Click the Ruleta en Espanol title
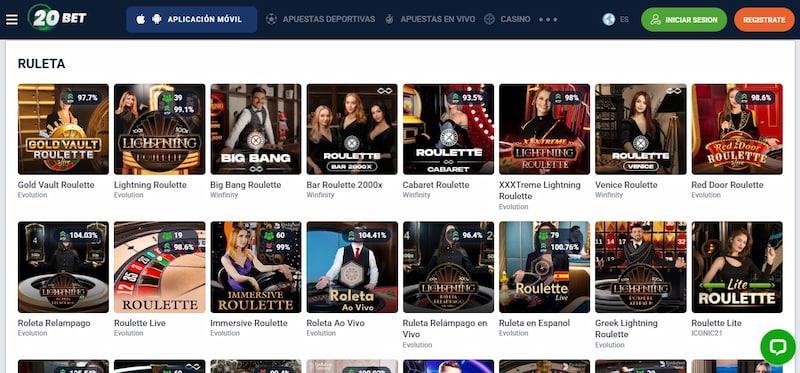 (535, 323)
